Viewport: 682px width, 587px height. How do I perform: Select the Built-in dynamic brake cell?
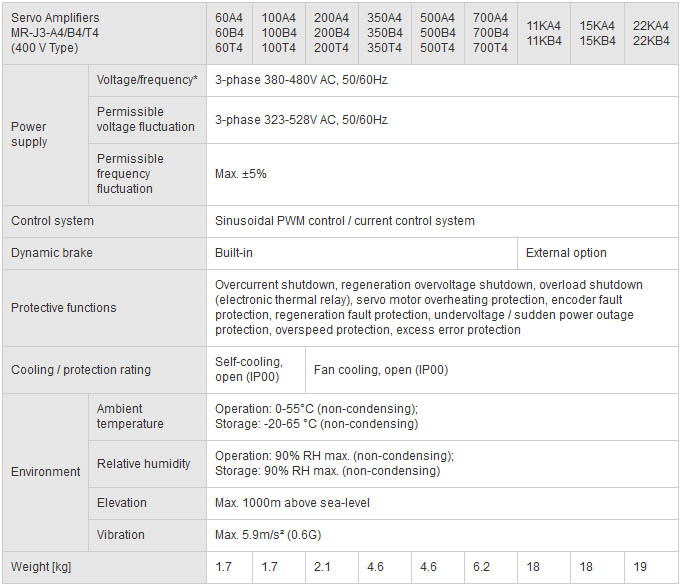[234, 253]
